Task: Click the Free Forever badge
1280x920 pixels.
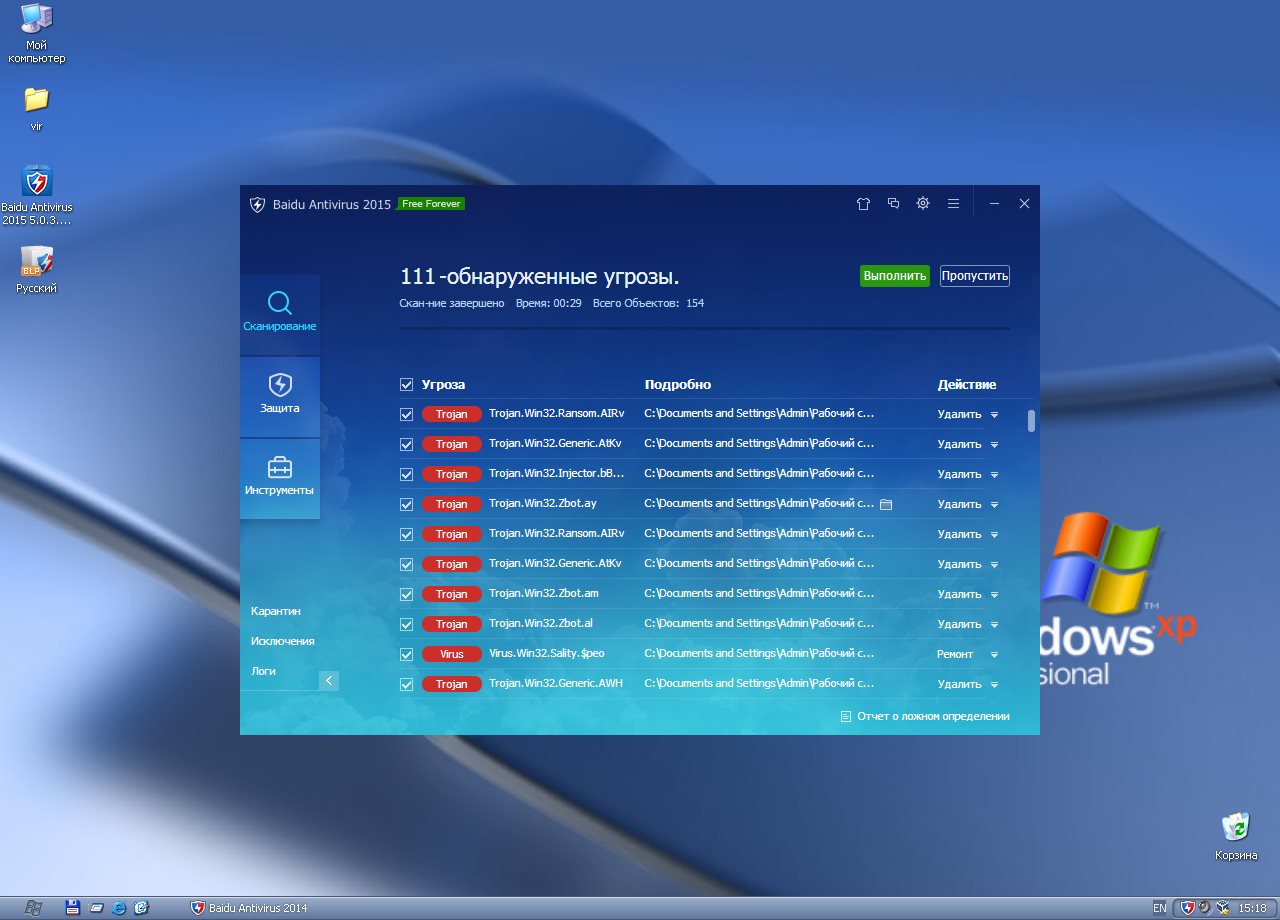Action: [x=431, y=203]
